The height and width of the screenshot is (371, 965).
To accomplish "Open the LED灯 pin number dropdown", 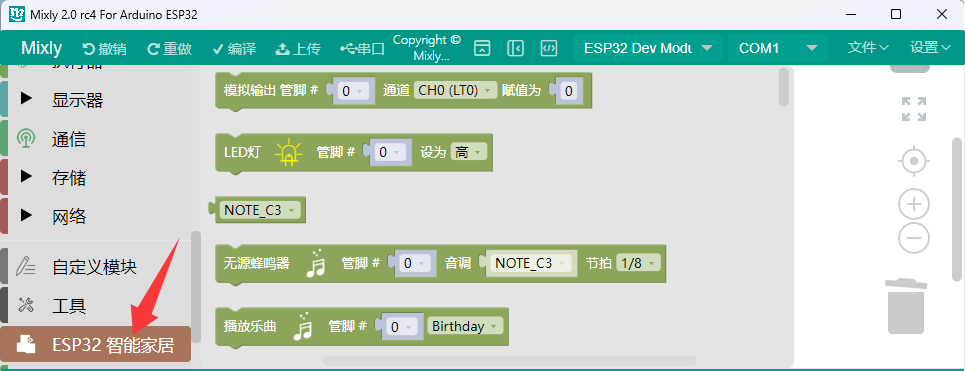I will [391, 153].
